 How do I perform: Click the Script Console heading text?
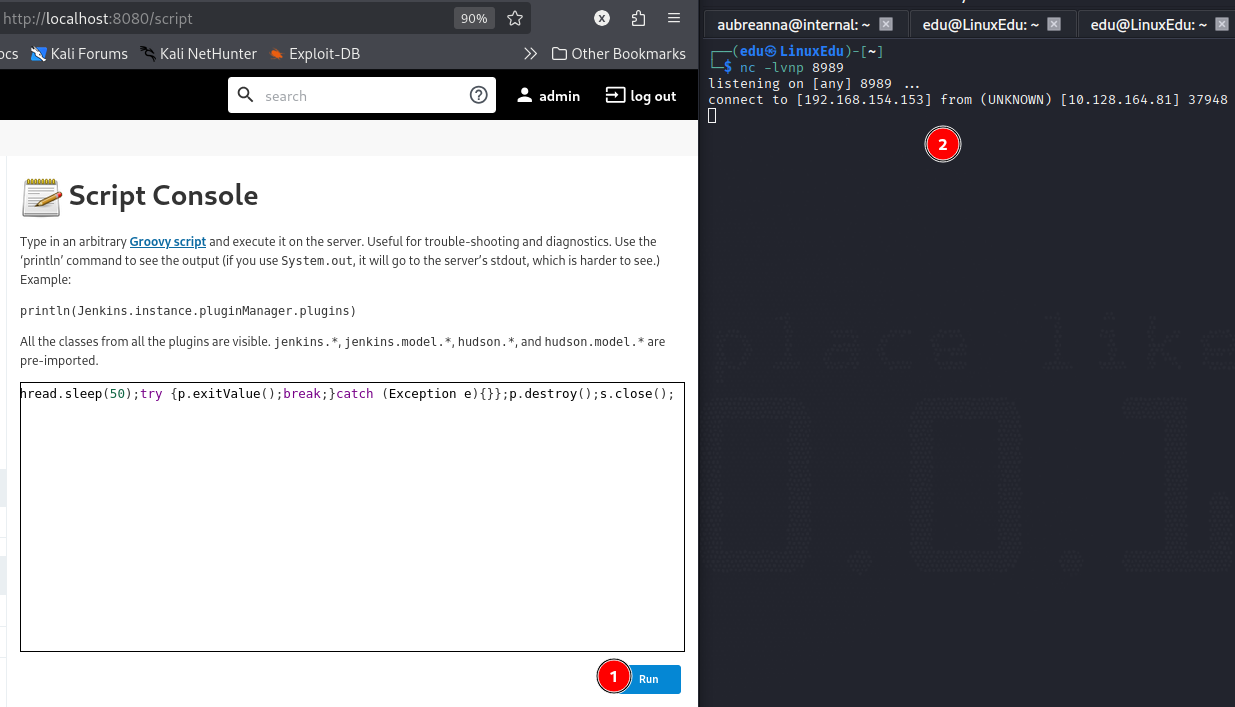(164, 196)
